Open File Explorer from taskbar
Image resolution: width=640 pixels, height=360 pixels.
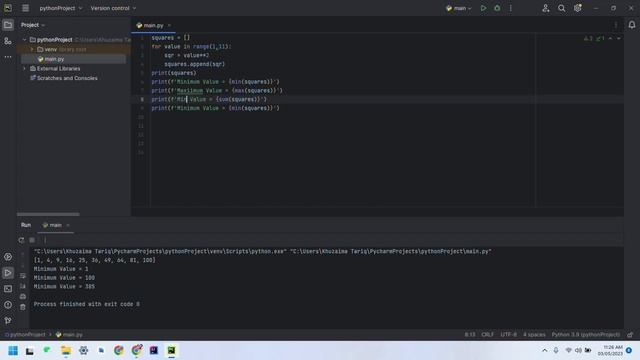[x=66, y=351]
